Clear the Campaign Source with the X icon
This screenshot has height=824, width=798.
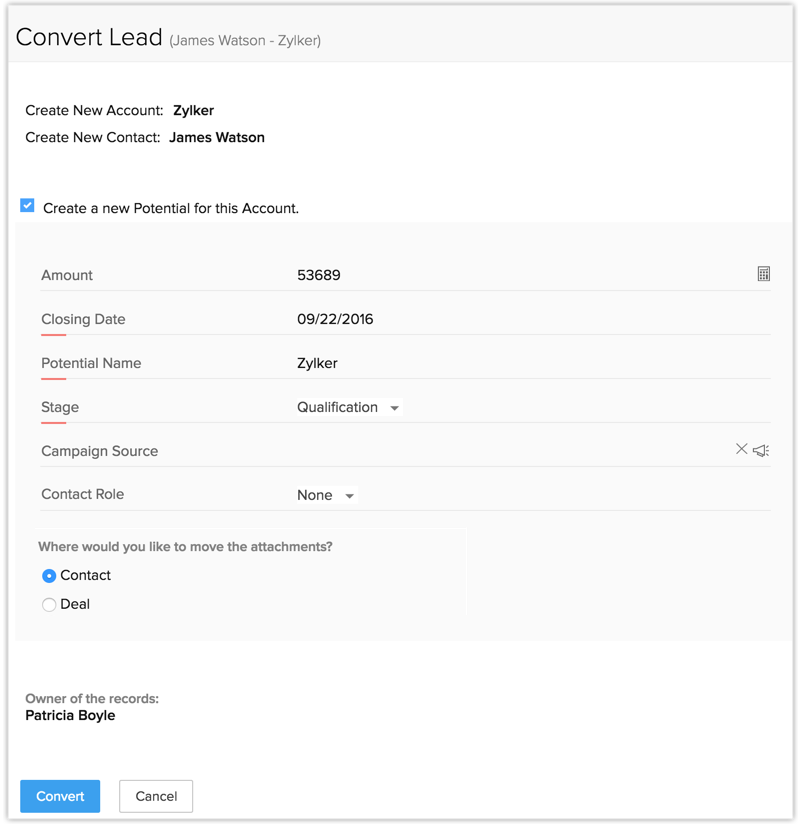click(741, 450)
